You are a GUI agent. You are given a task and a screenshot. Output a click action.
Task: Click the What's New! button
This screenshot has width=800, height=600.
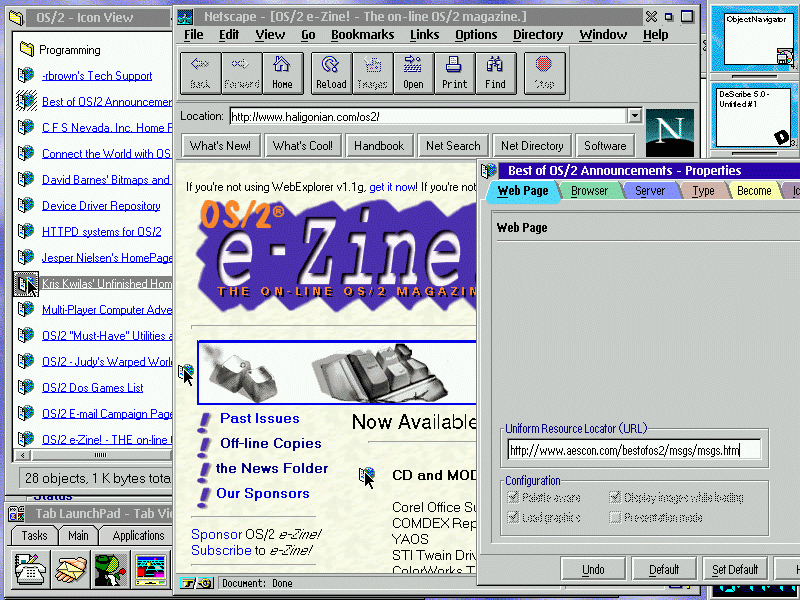(220, 146)
